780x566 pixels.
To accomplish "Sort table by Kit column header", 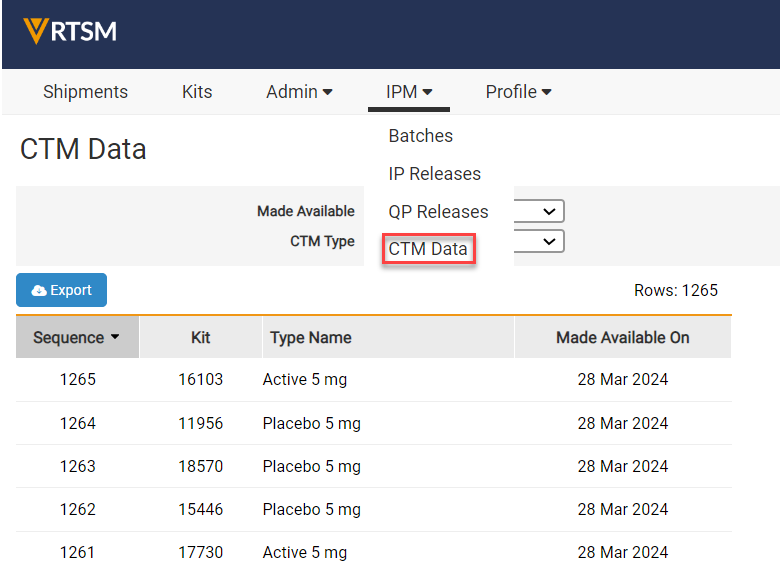I will pyautogui.click(x=200, y=338).
